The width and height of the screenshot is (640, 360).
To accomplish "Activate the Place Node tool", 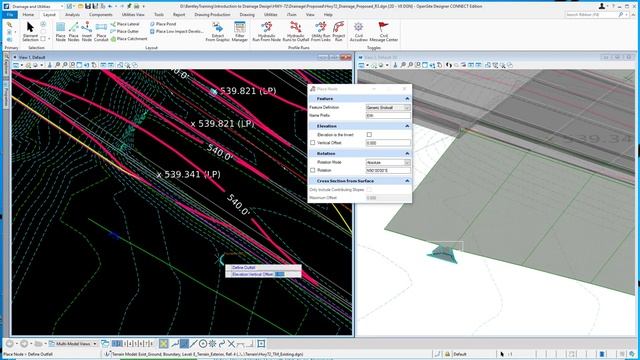I will 60,32.
